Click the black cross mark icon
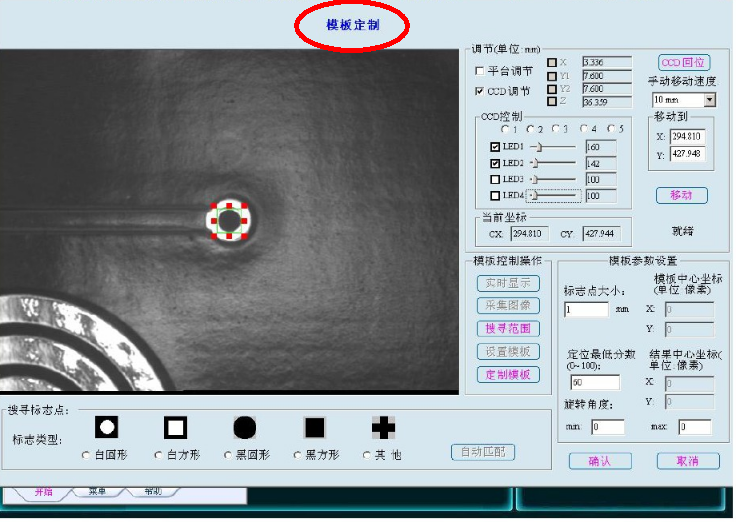 383,427
